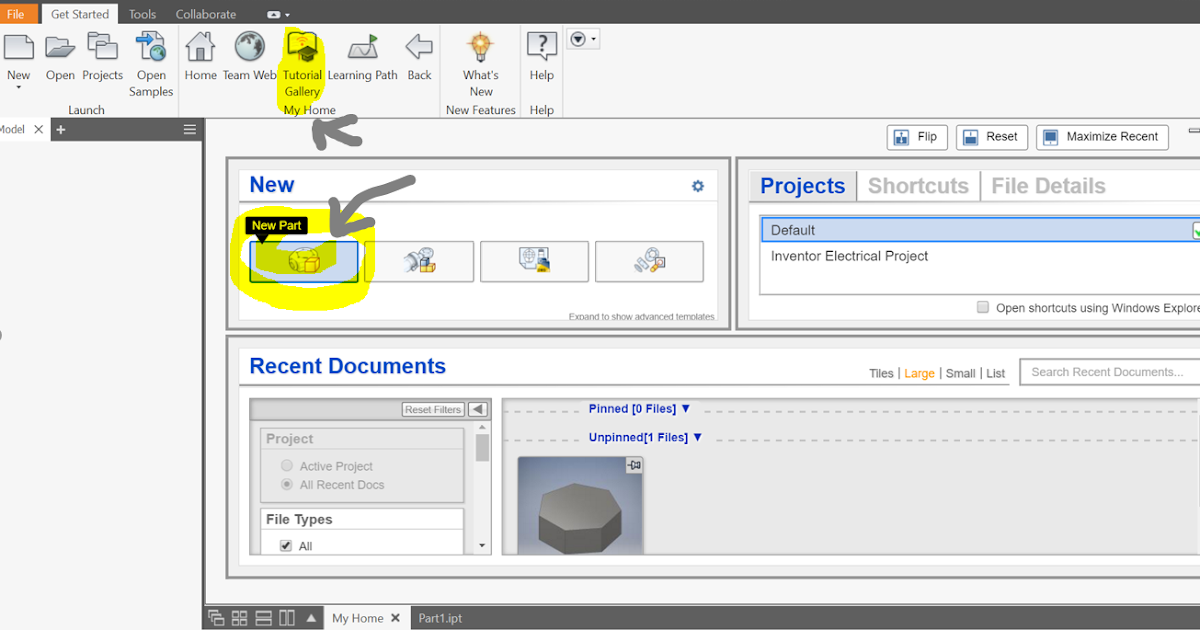
Task: Collapse the Unpinned files section
Action: pyautogui.click(x=698, y=437)
